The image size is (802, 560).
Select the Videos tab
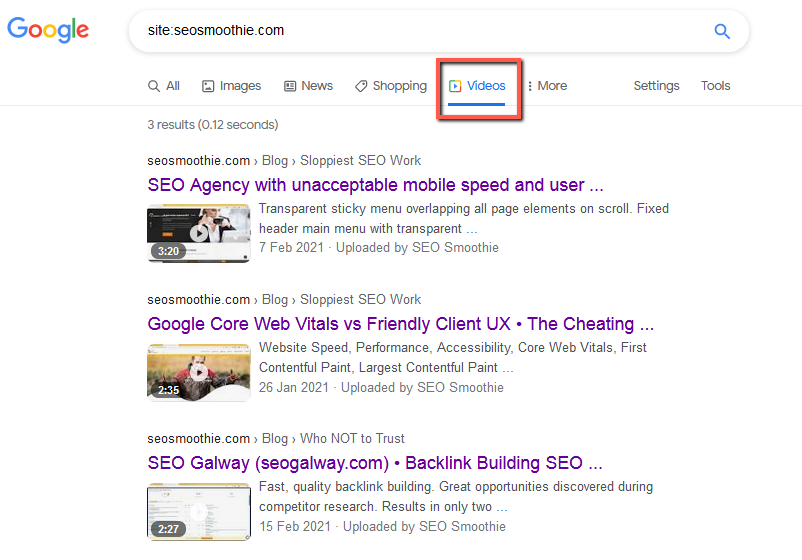[x=478, y=86]
